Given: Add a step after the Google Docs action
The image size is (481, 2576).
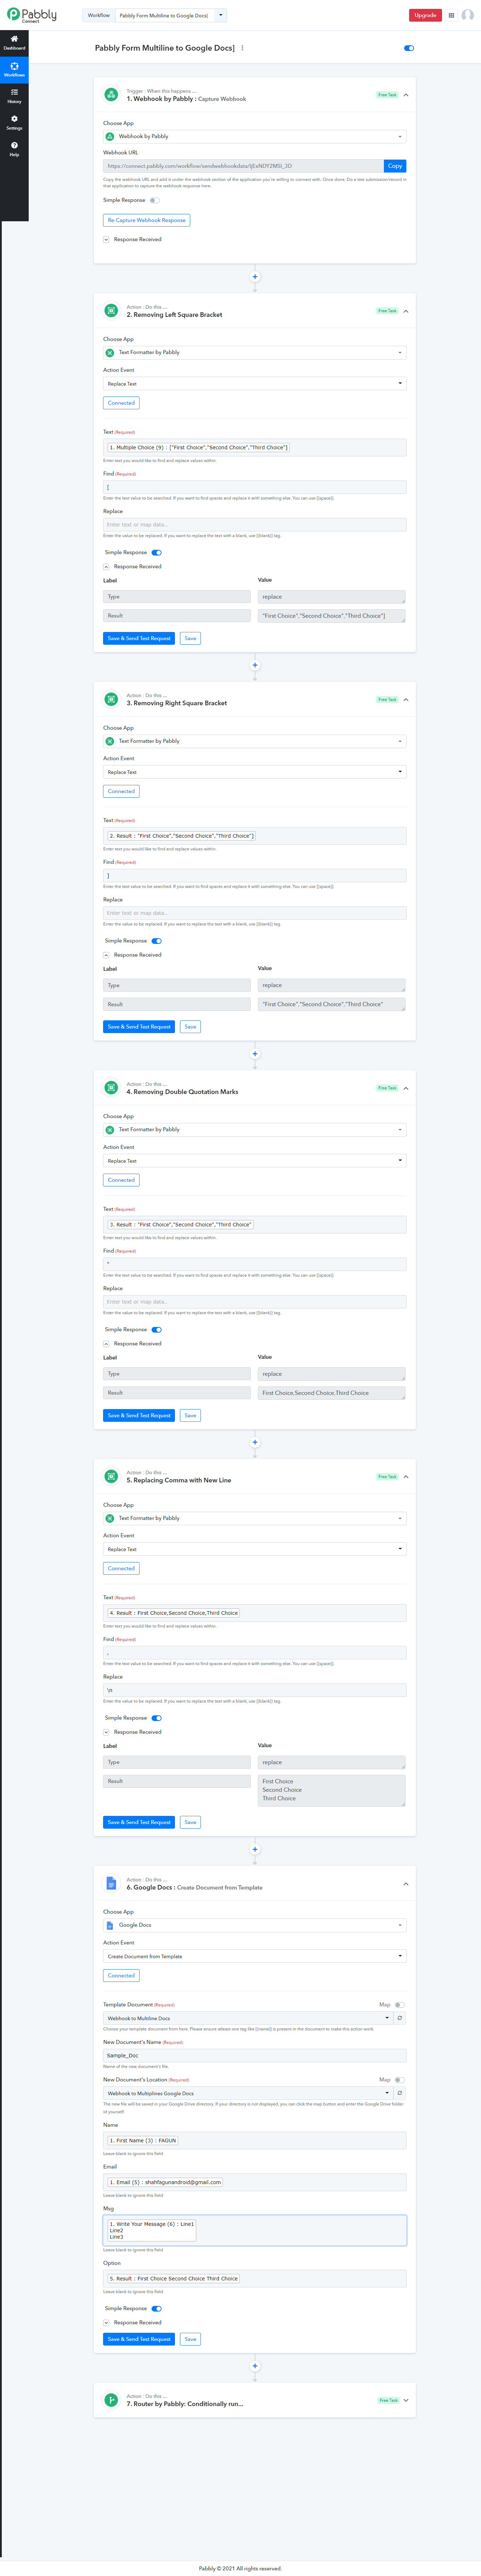Looking at the screenshot, I should (255, 2366).
